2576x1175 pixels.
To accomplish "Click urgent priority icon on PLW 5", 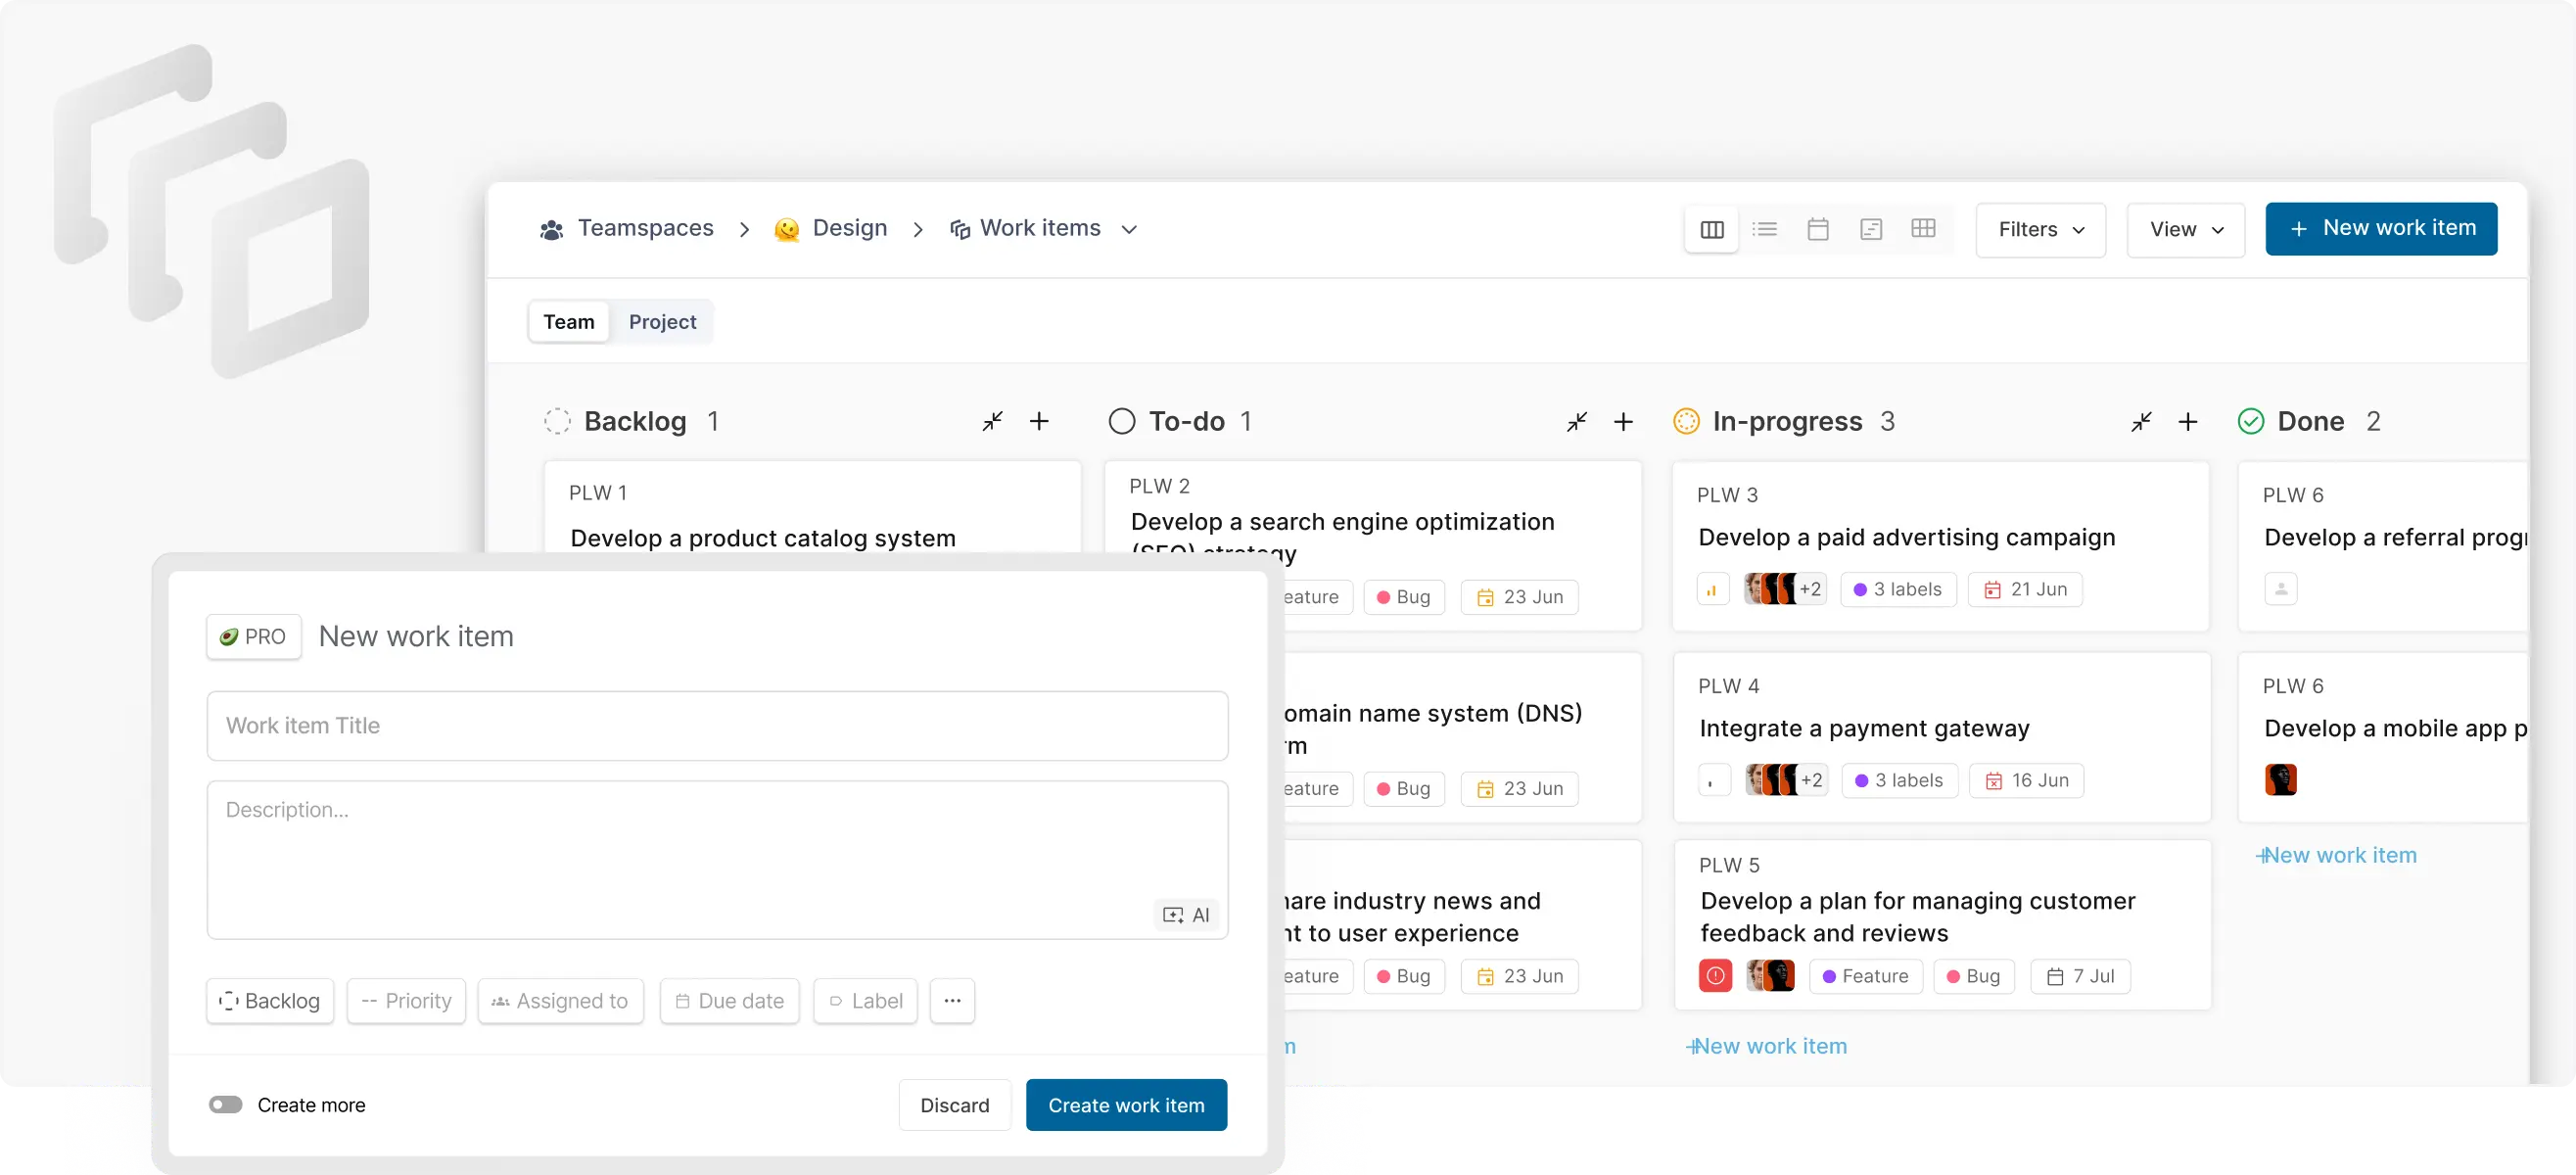I will [1715, 975].
